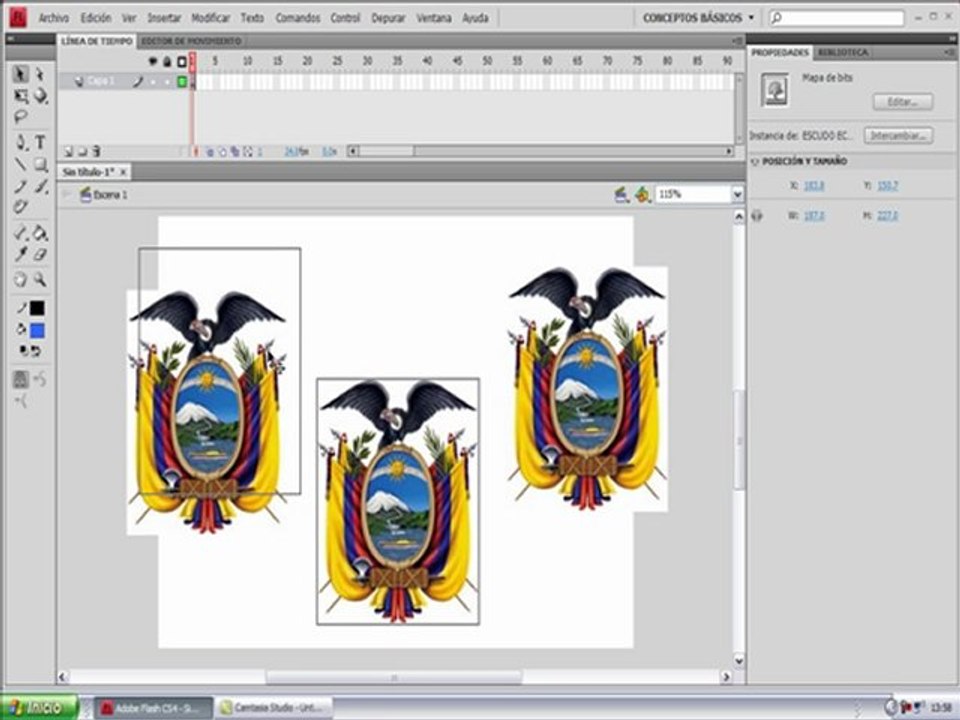Open the 115% zoom dropdown arrow

pyautogui.click(x=737, y=195)
